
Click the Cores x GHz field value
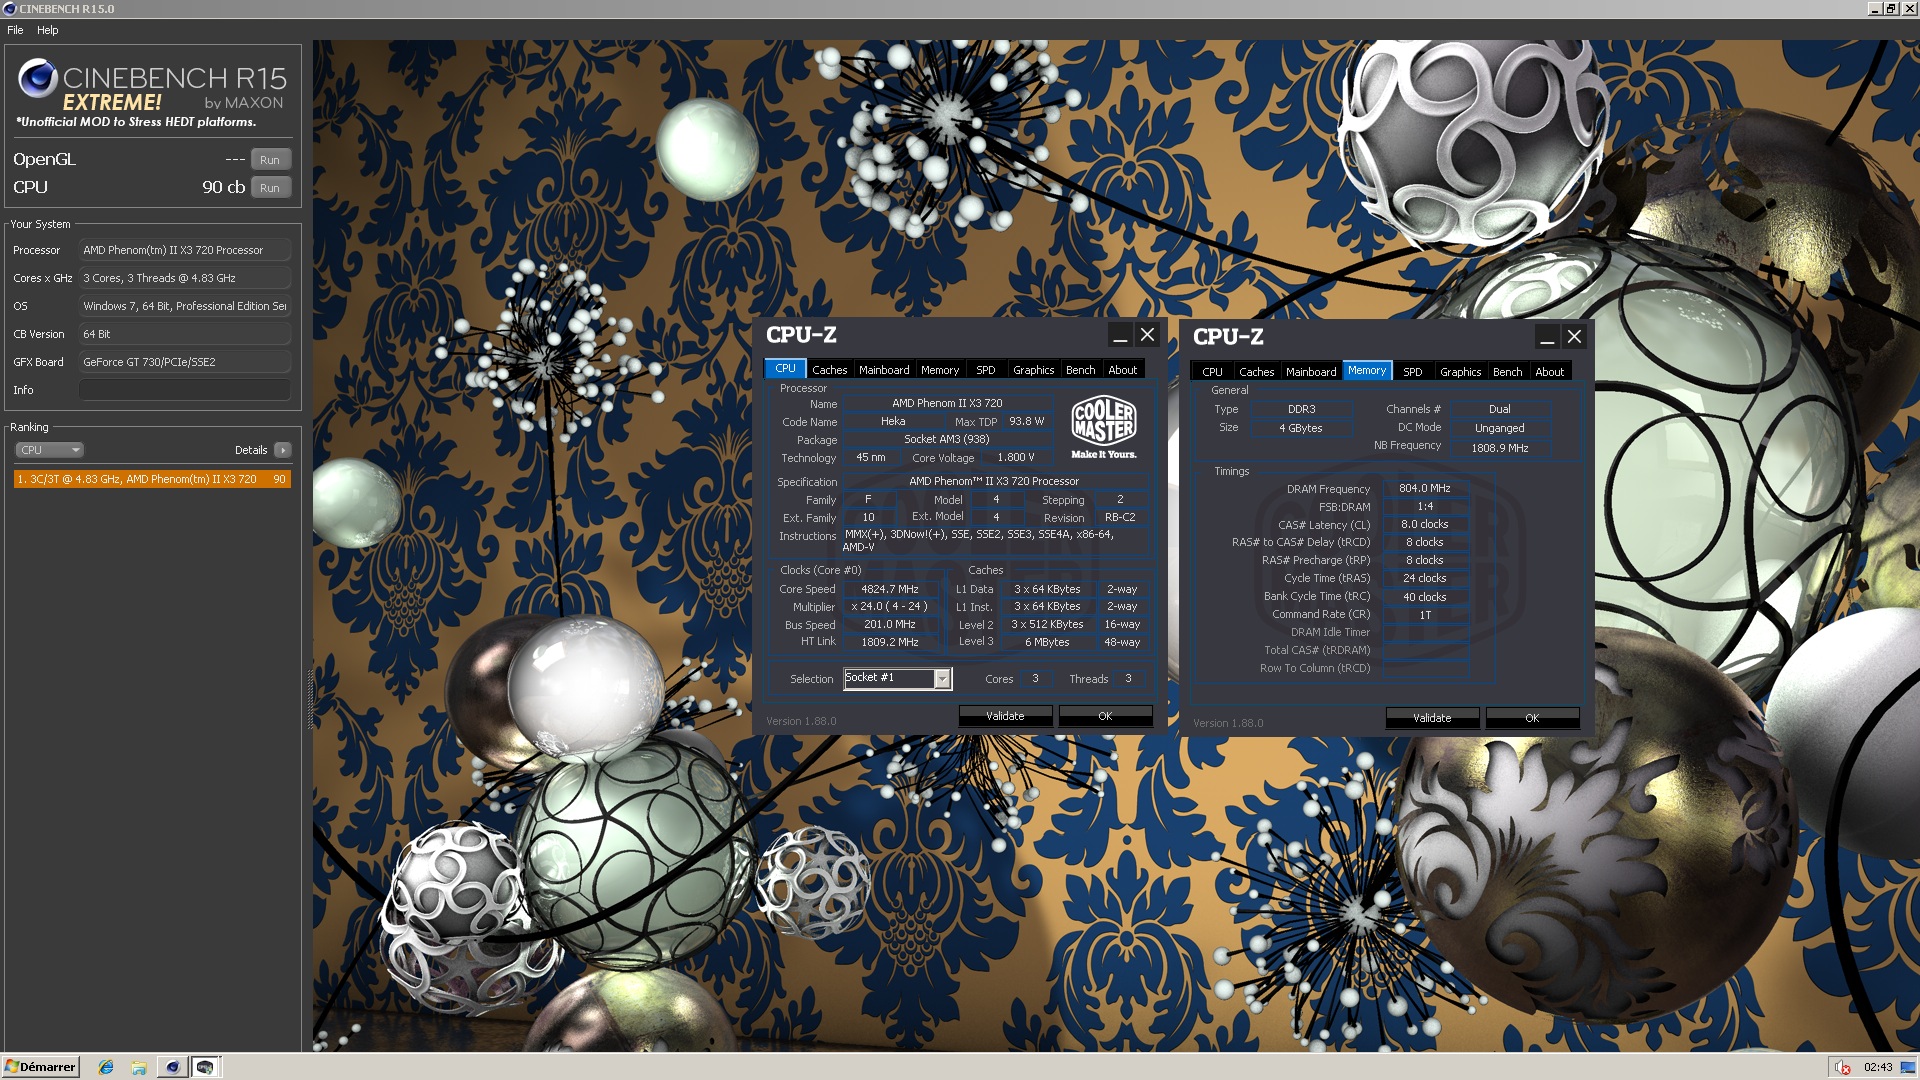185,278
